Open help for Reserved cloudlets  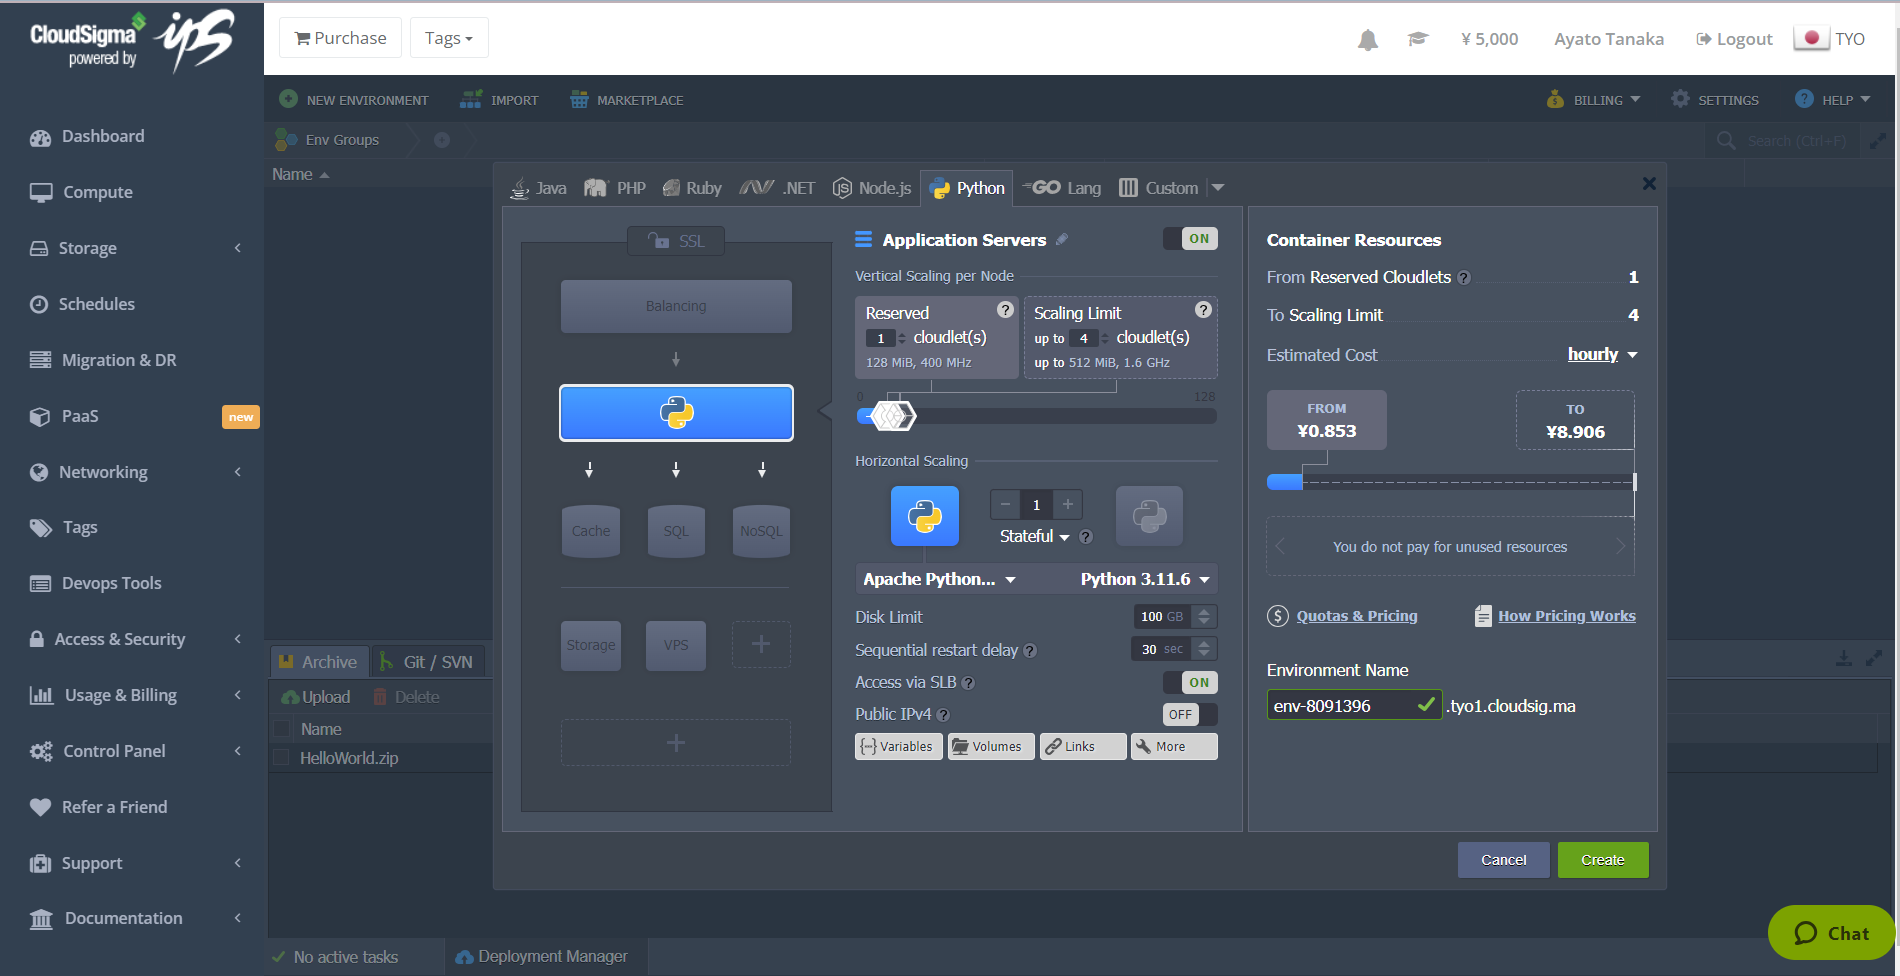[1005, 310]
